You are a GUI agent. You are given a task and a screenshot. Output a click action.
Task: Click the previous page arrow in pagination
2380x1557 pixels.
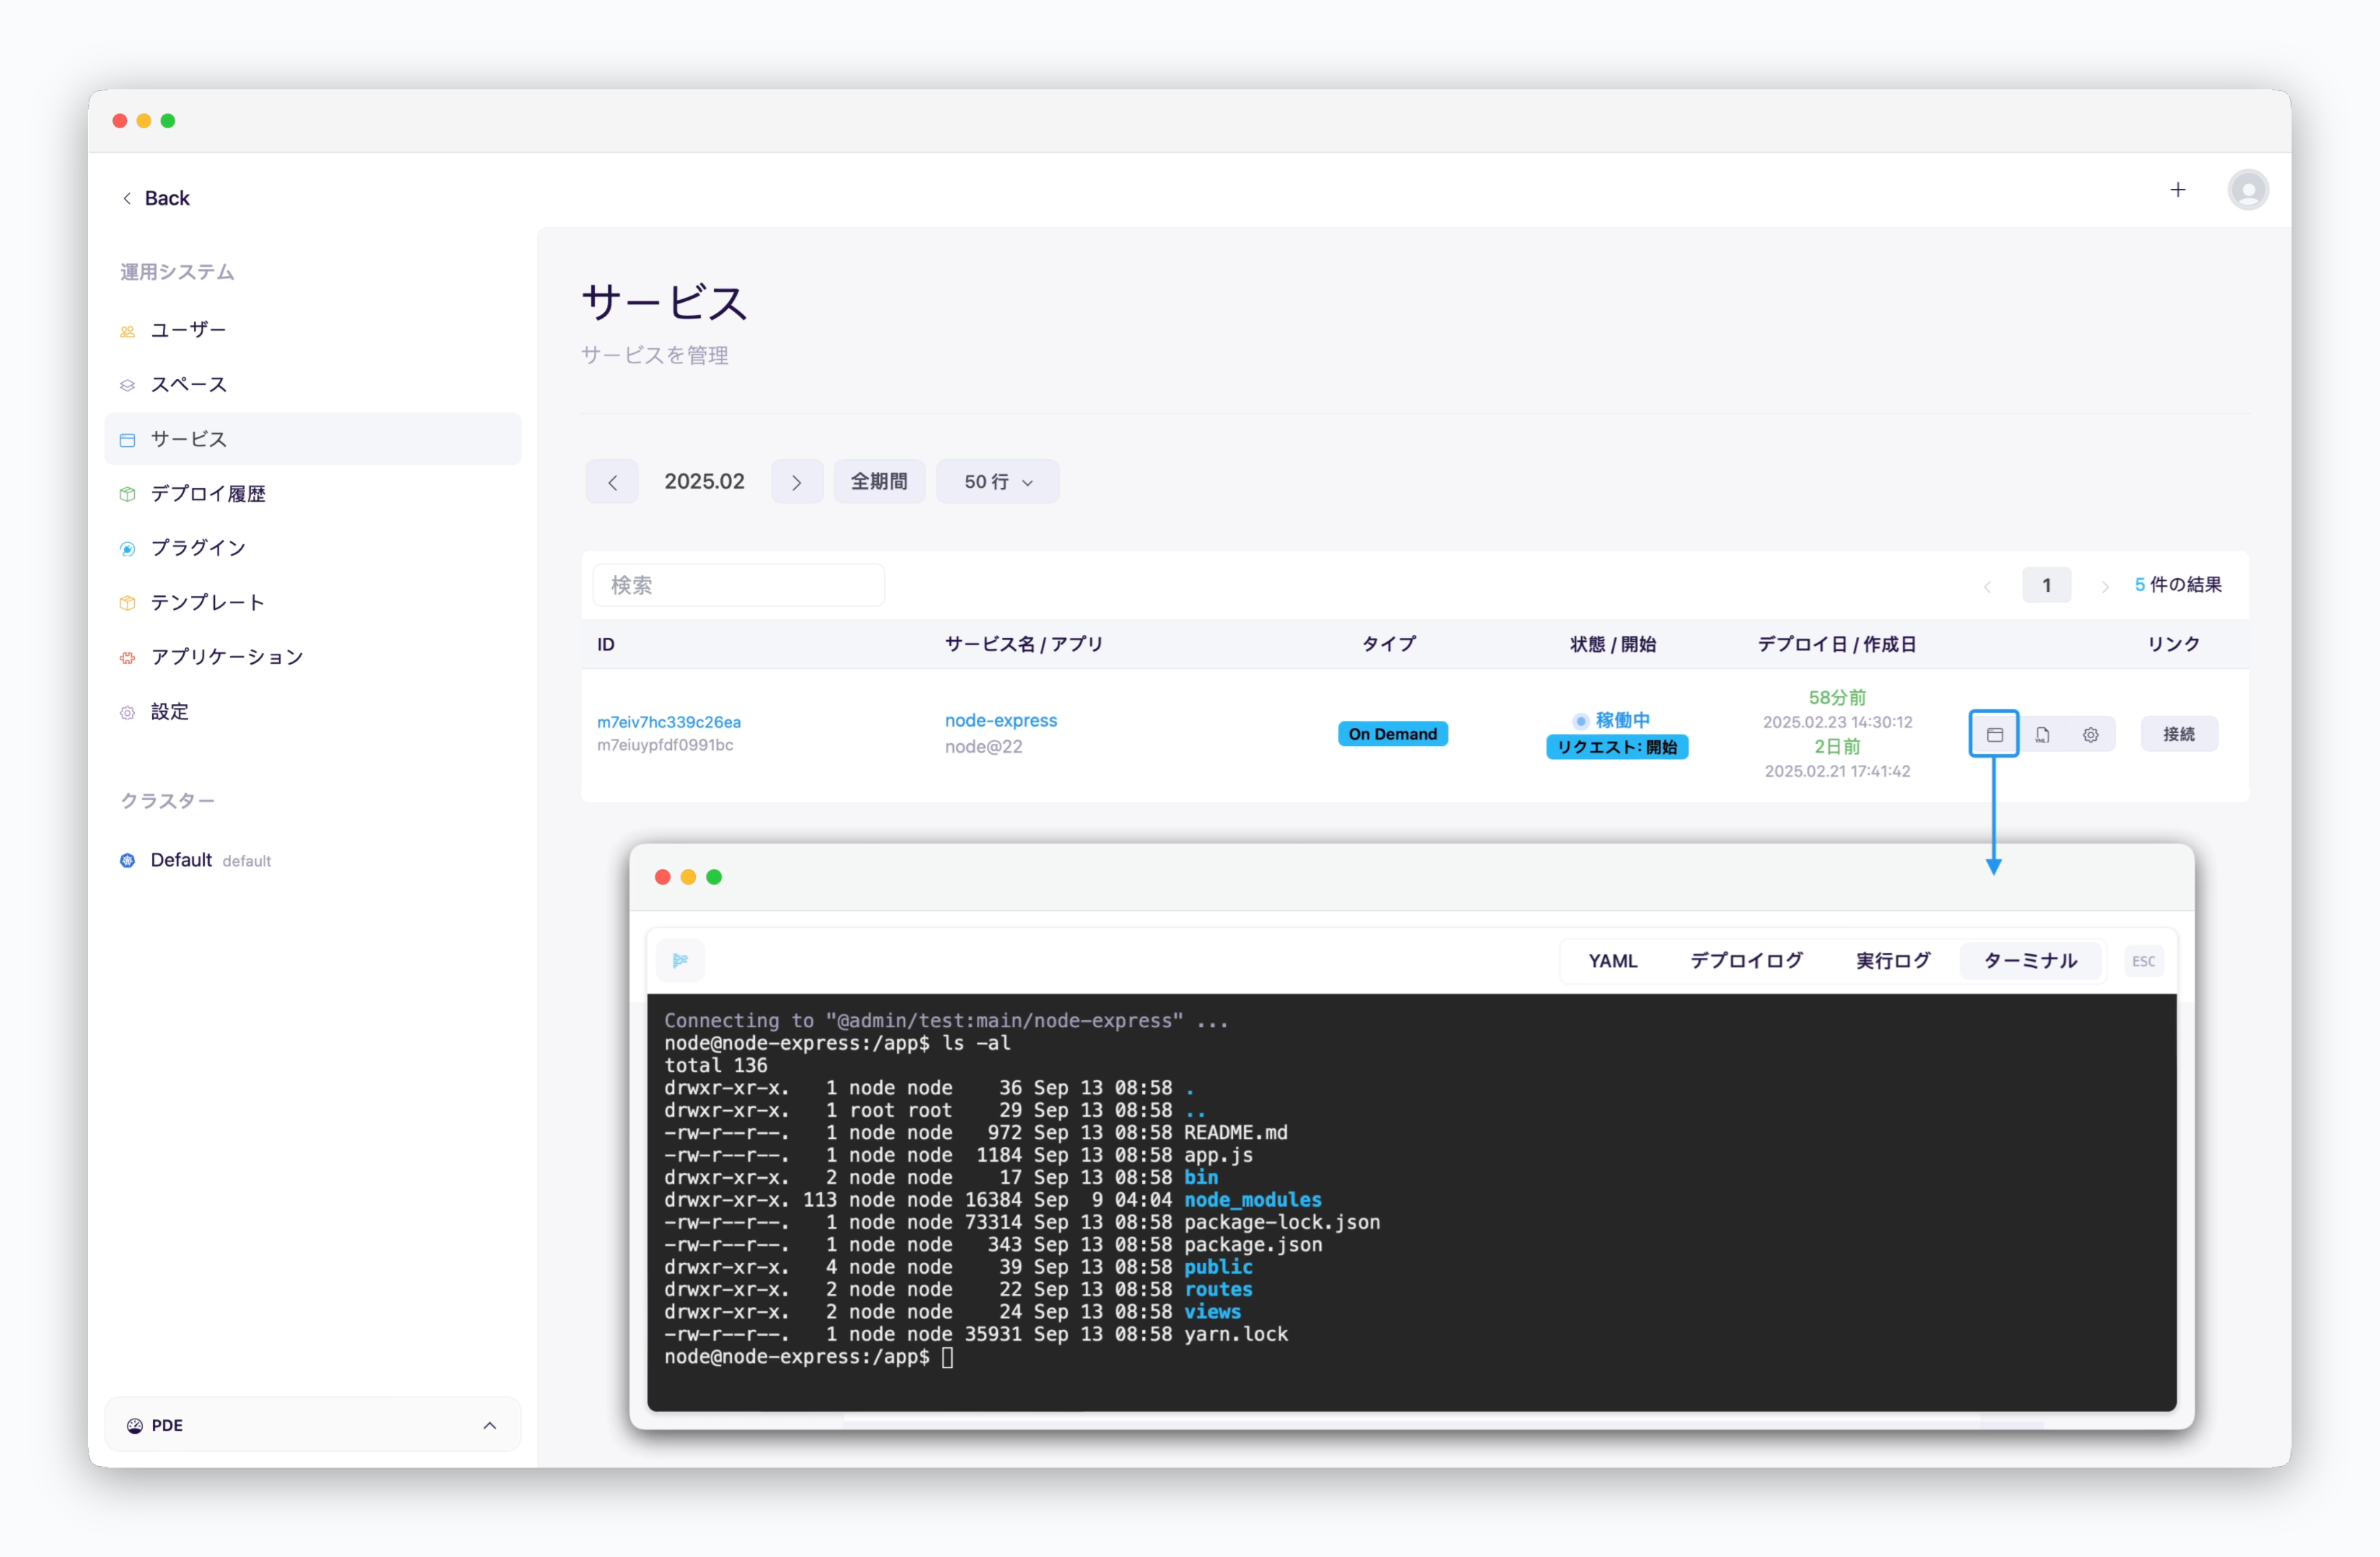click(x=1986, y=586)
